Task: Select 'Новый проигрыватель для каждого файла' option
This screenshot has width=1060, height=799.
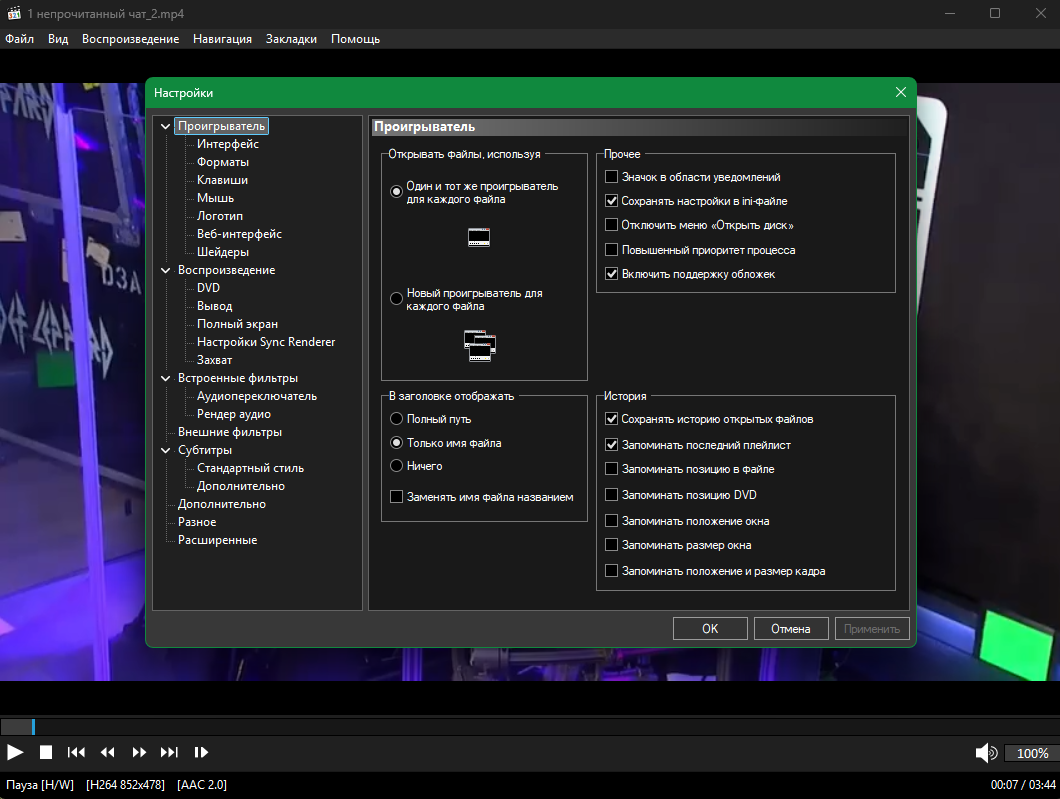Action: [397, 299]
